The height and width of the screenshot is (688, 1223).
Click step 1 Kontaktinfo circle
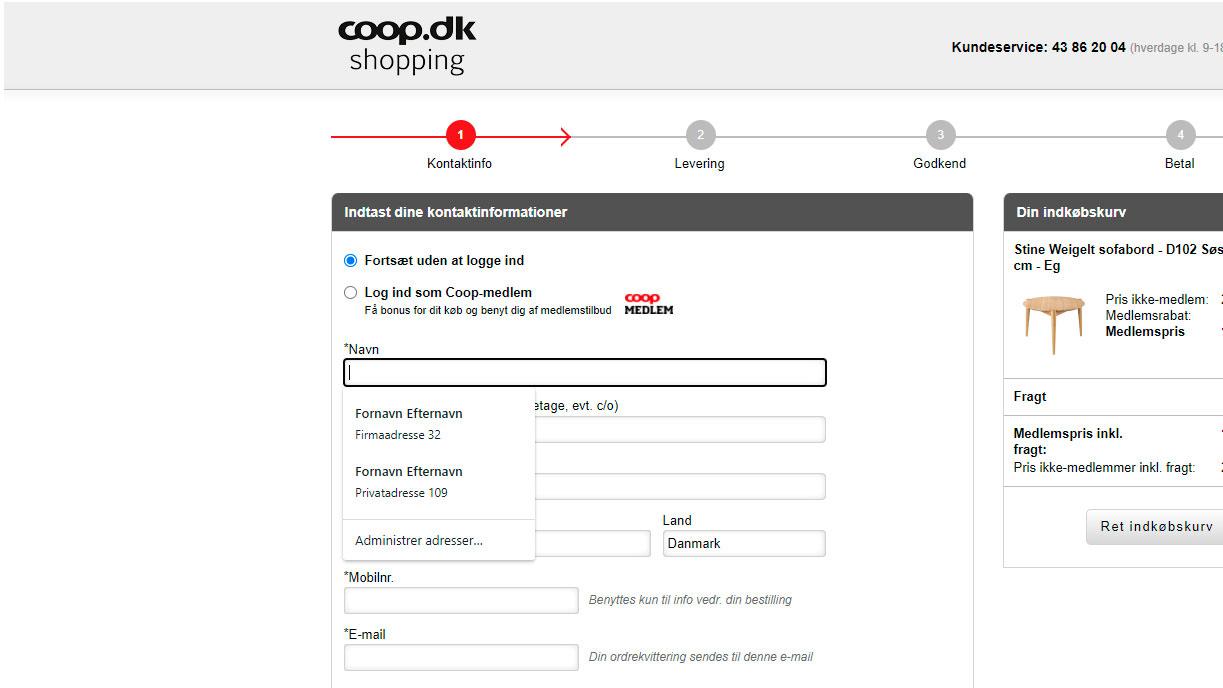coord(460,135)
